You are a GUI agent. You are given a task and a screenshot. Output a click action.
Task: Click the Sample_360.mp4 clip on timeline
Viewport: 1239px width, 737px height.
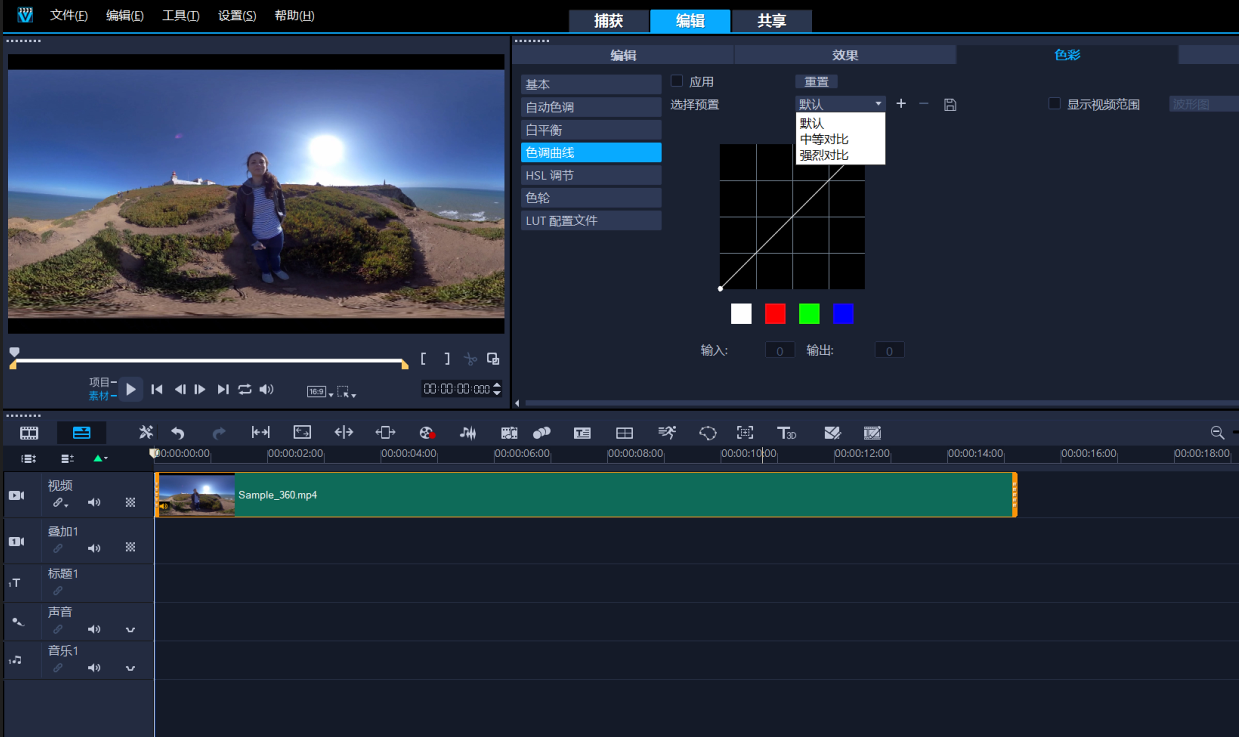tap(600, 495)
